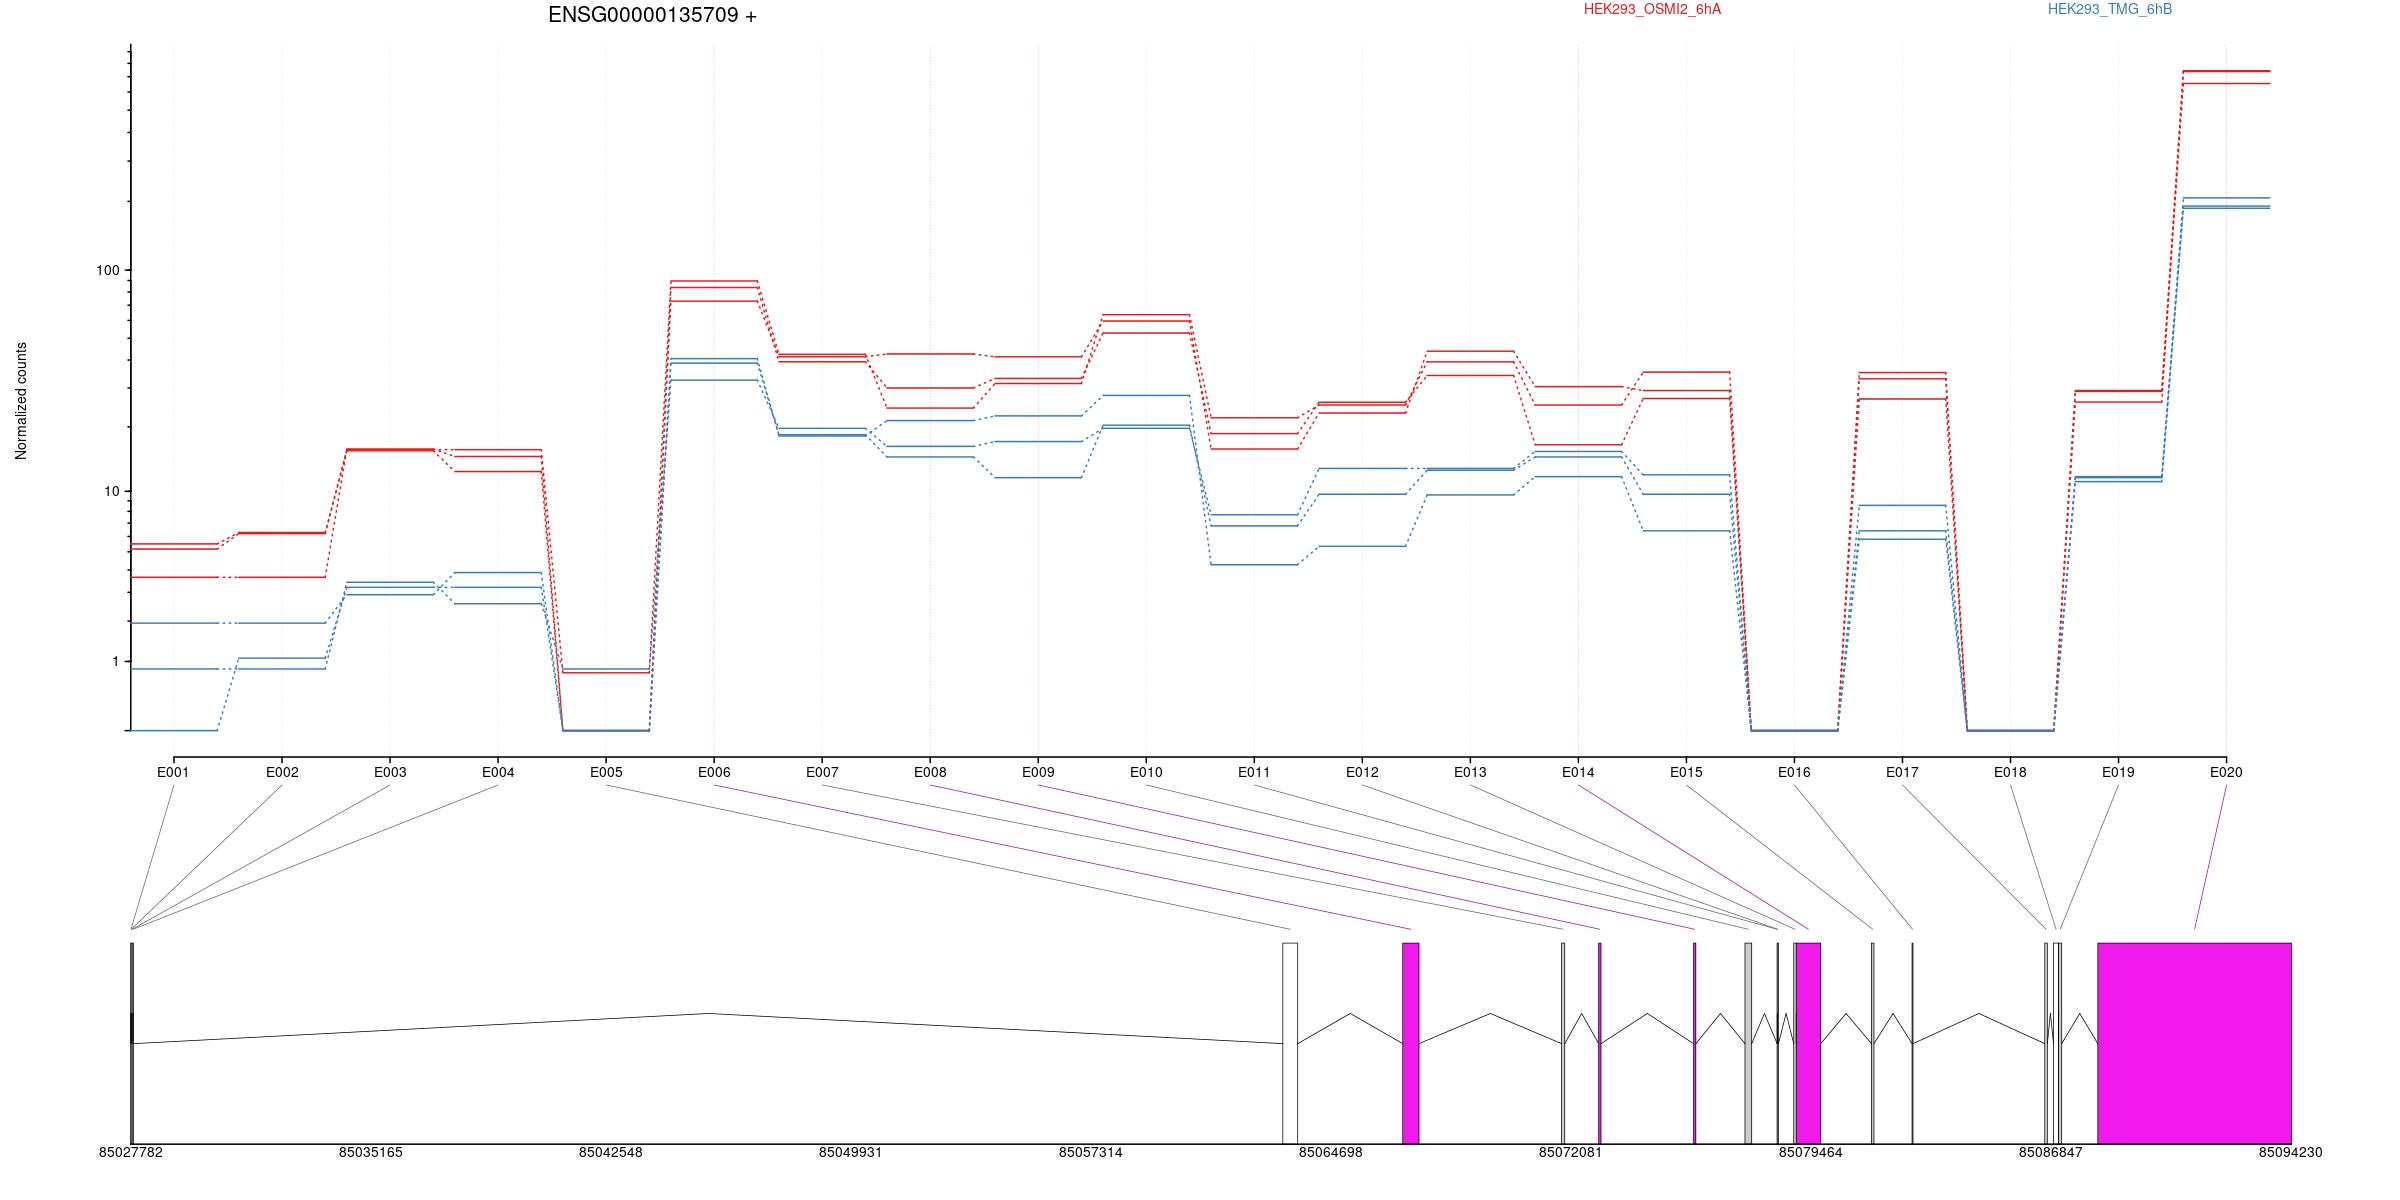Screen dimensions: 2400x1200
Task: Click the E012 exon label
Action: [1362, 772]
